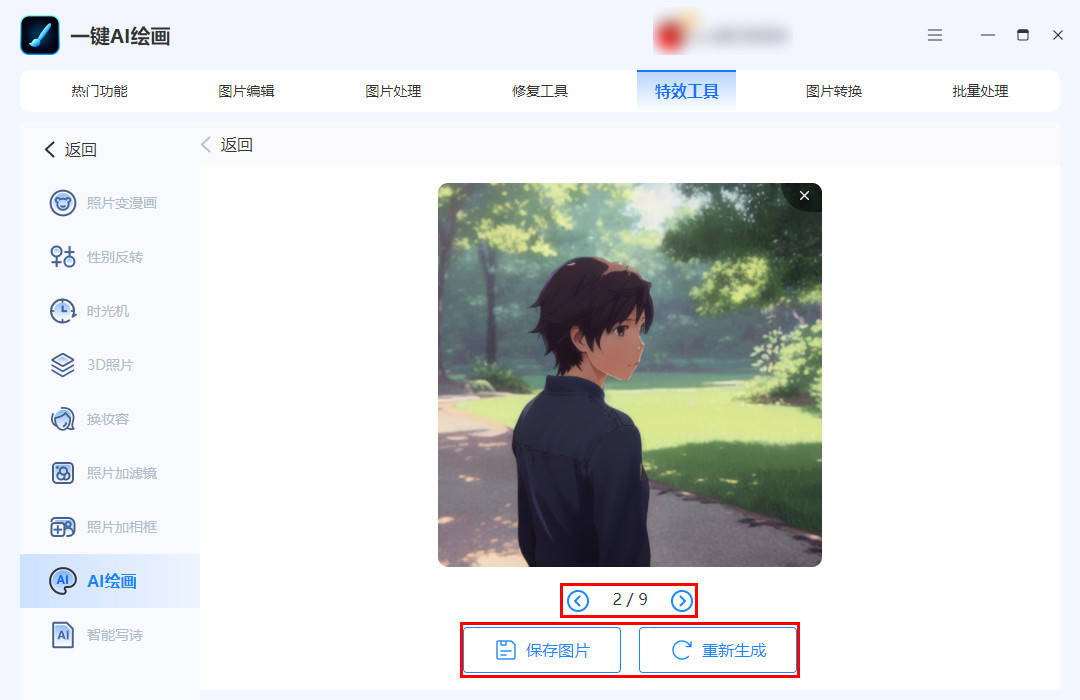Select the 性别反转 gender swap icon

click(63, 257)
